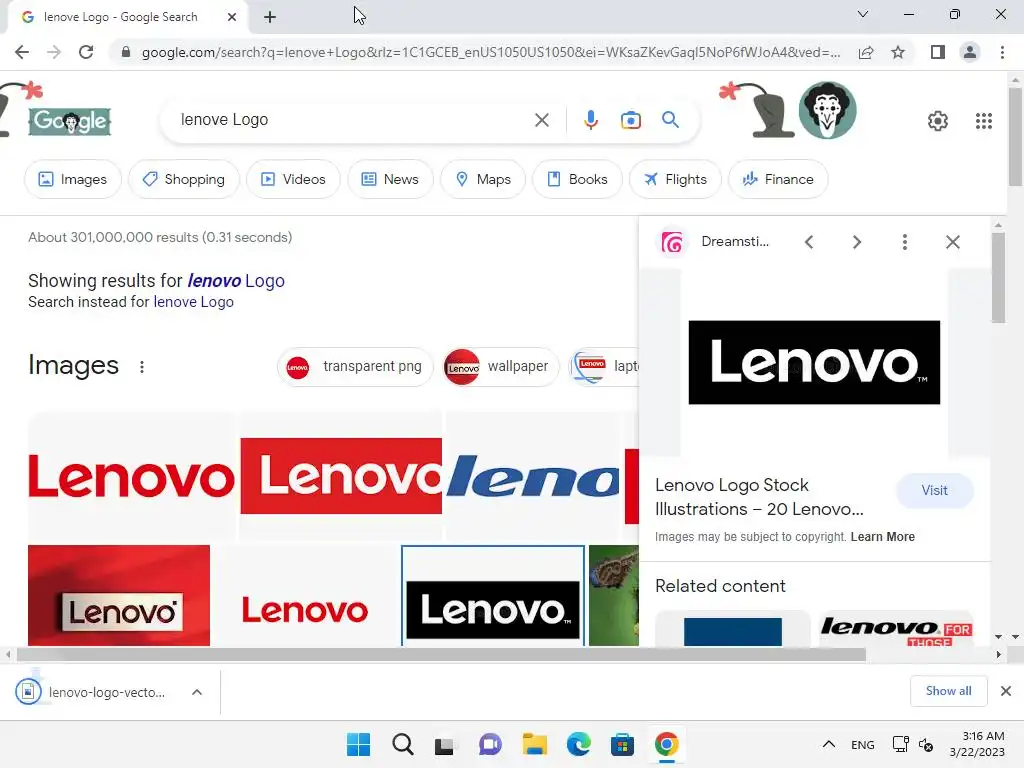This screenshot has height=768, width=1024.
Task: Click the Visit button
Action: pyautogui.click(x=935, y=490)
